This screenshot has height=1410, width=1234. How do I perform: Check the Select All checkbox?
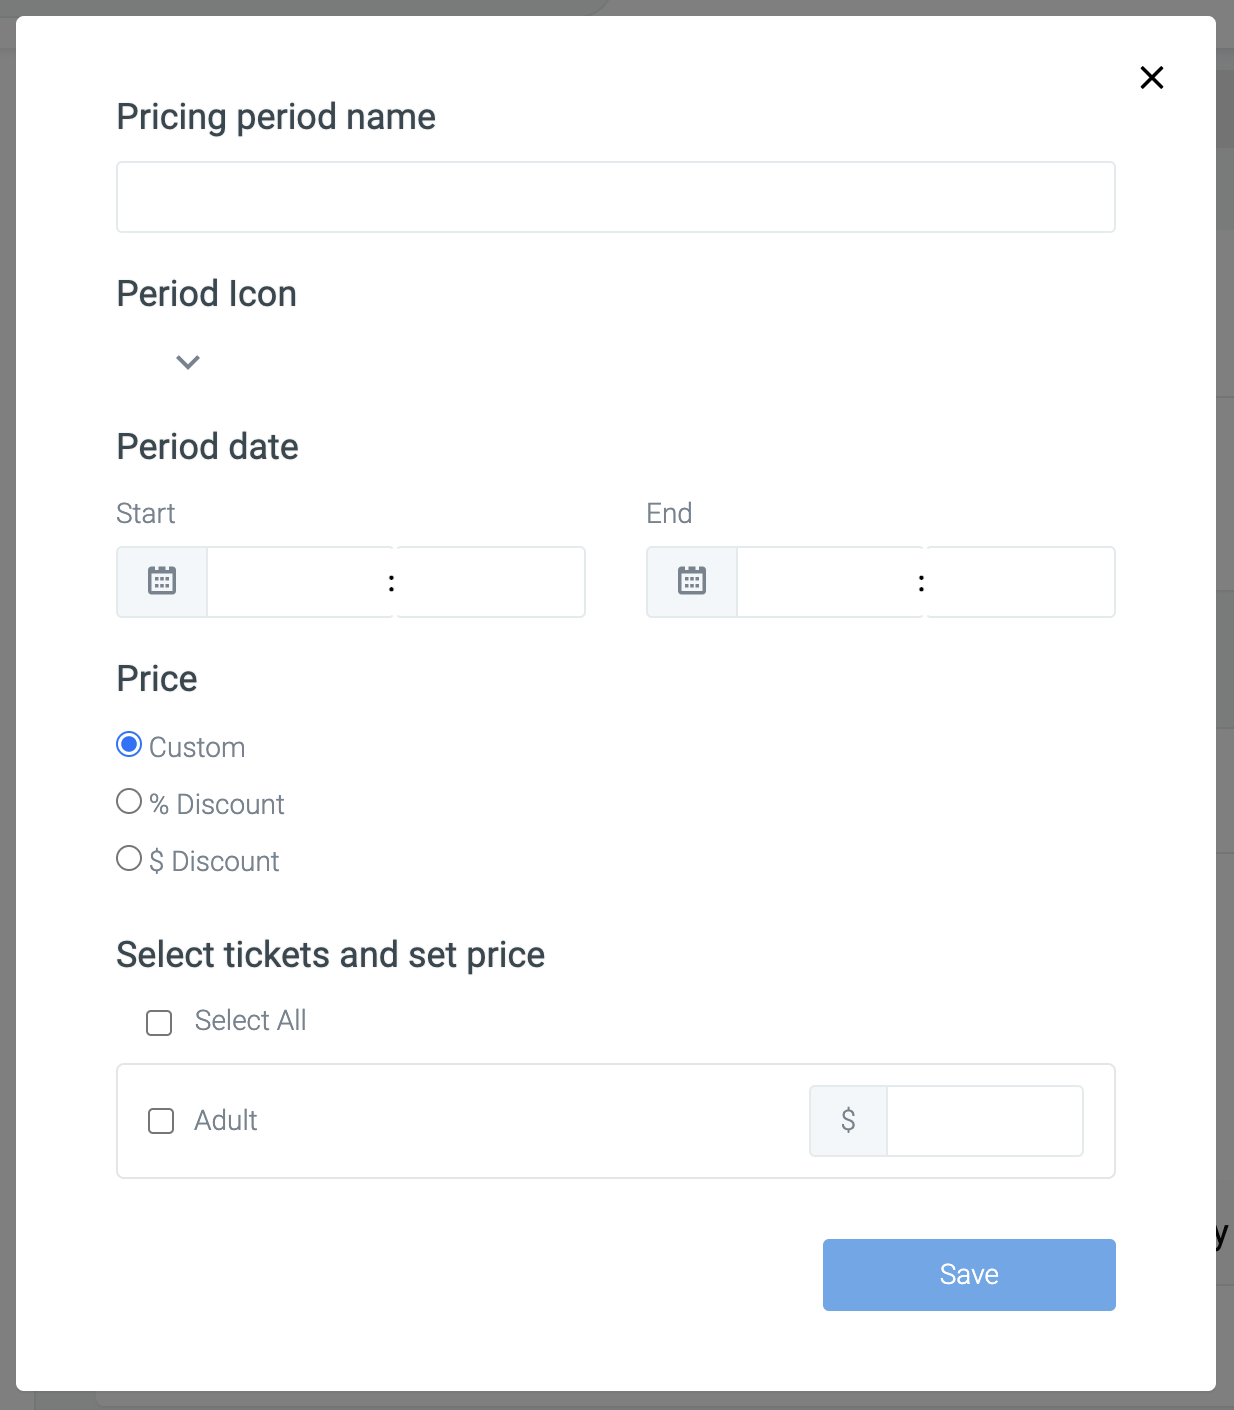[x=159, y=1022]
